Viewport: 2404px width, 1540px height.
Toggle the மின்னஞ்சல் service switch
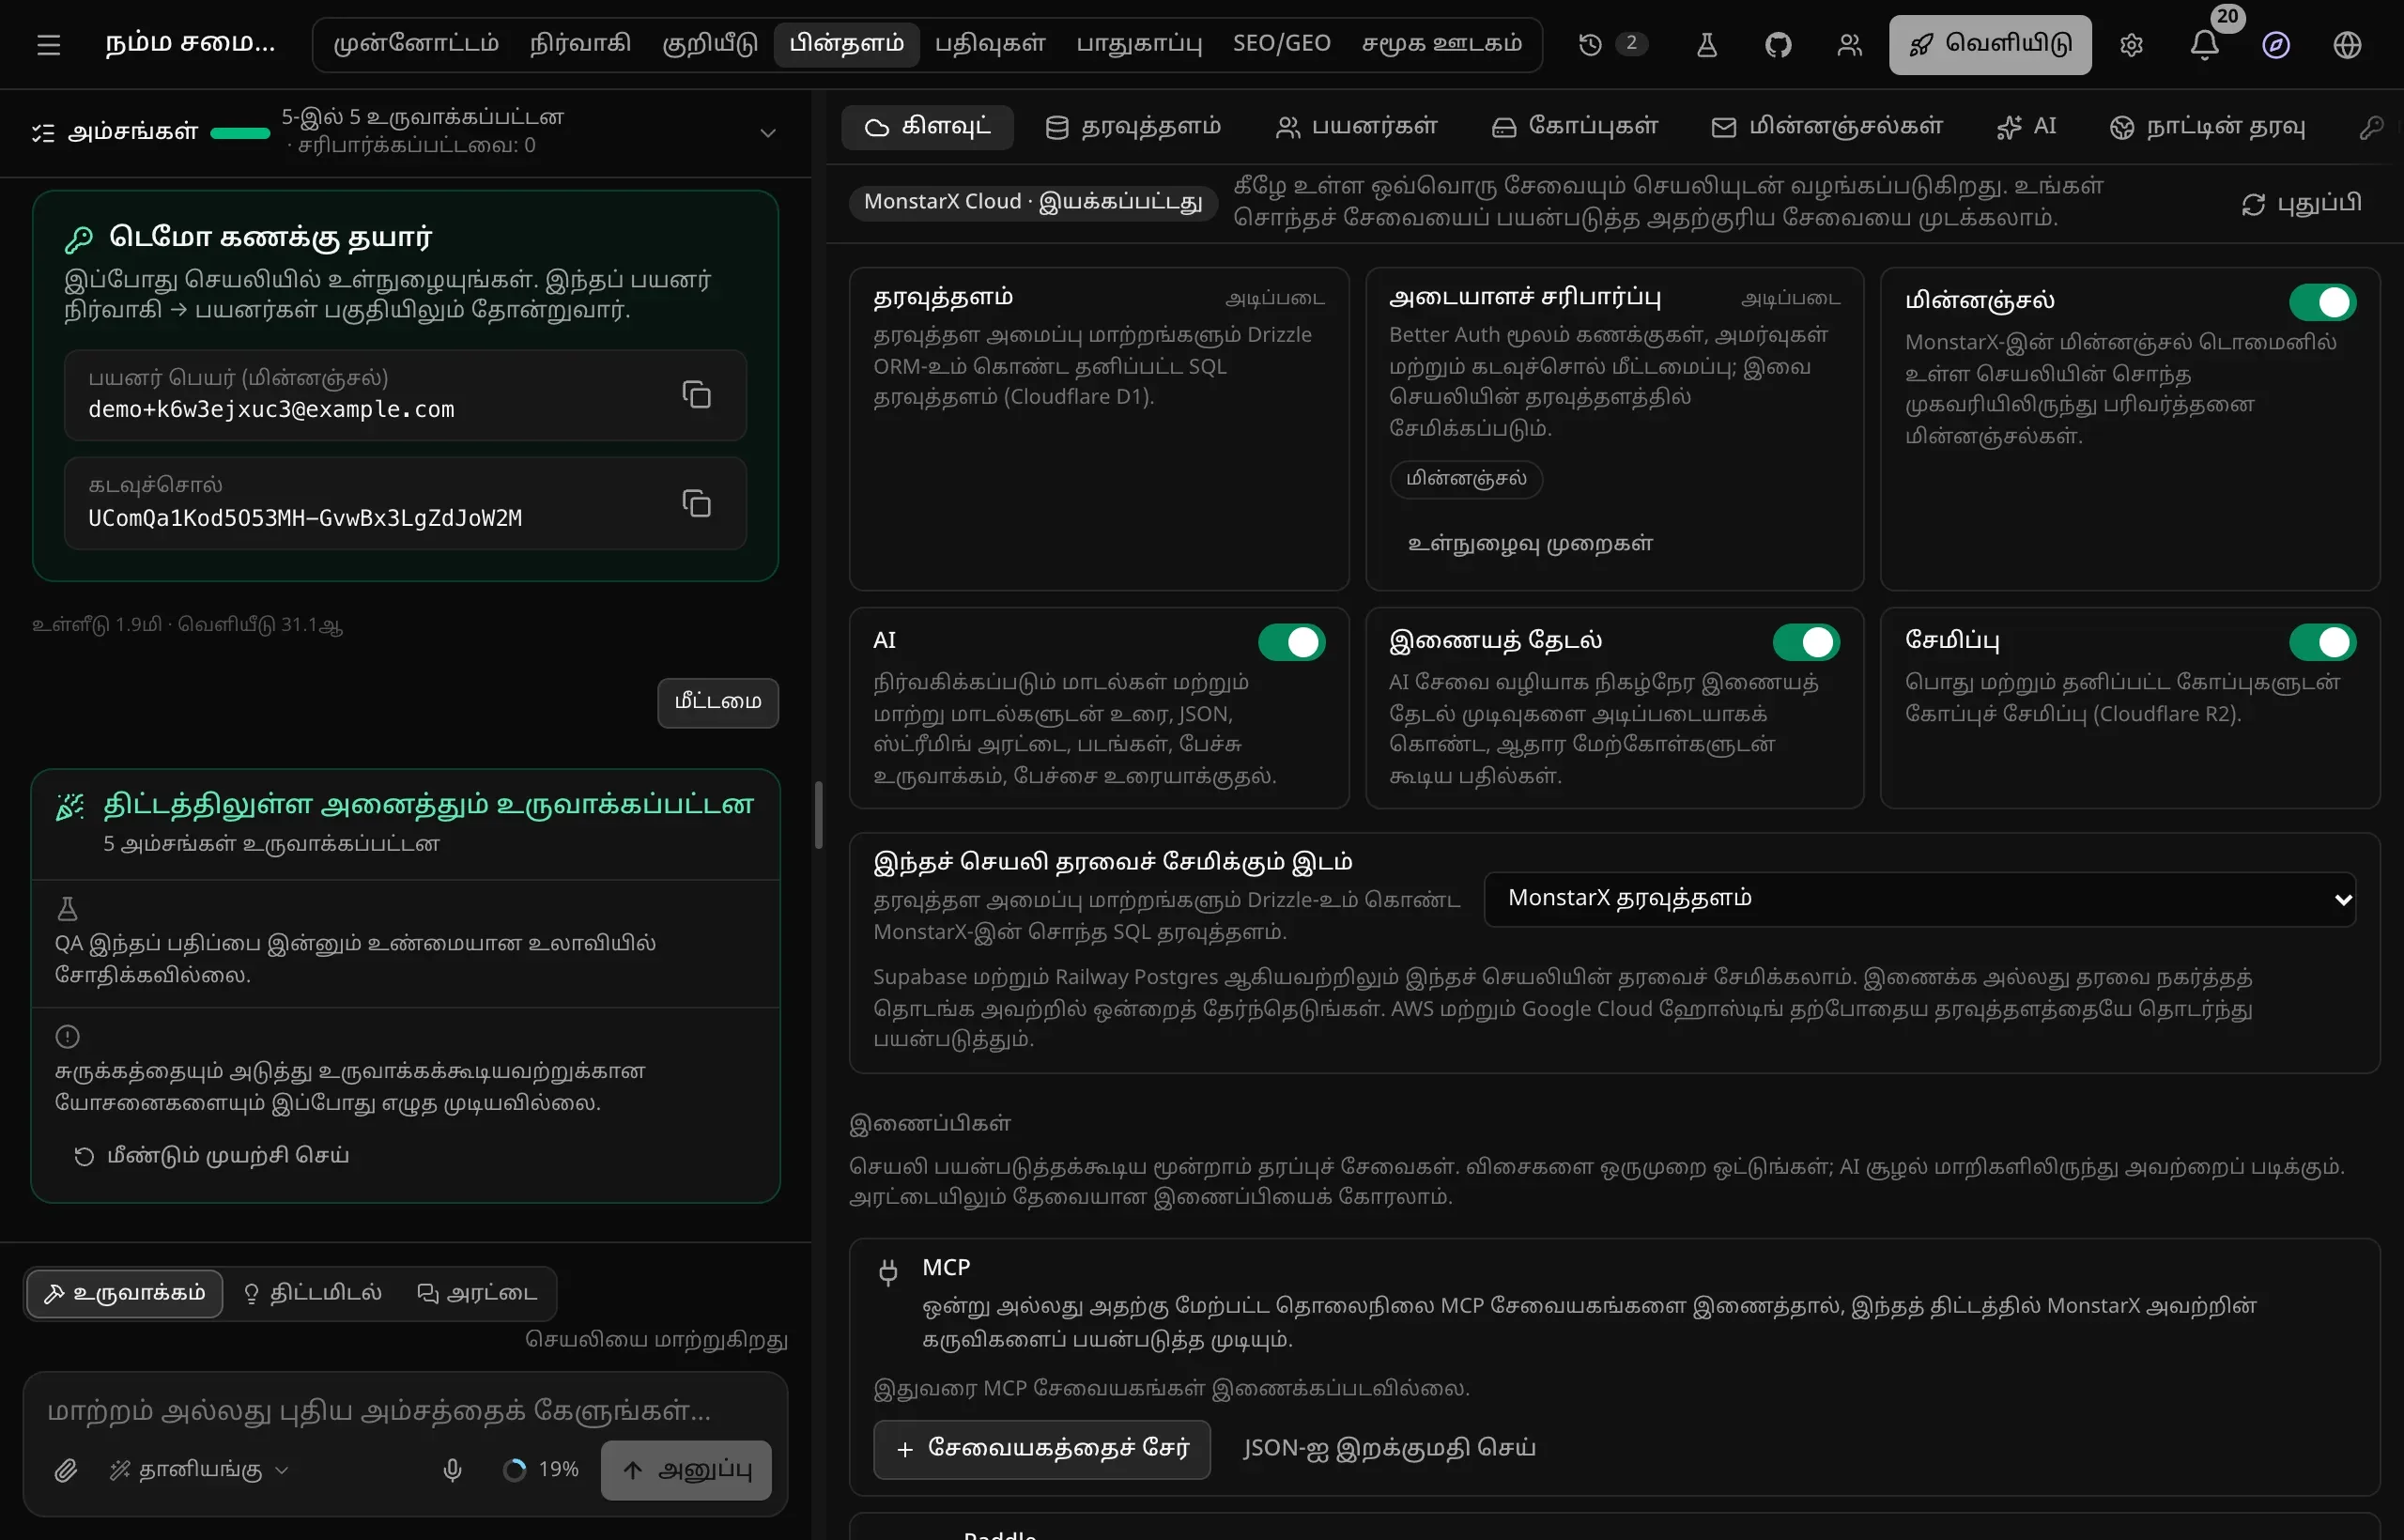(2322, 302)
